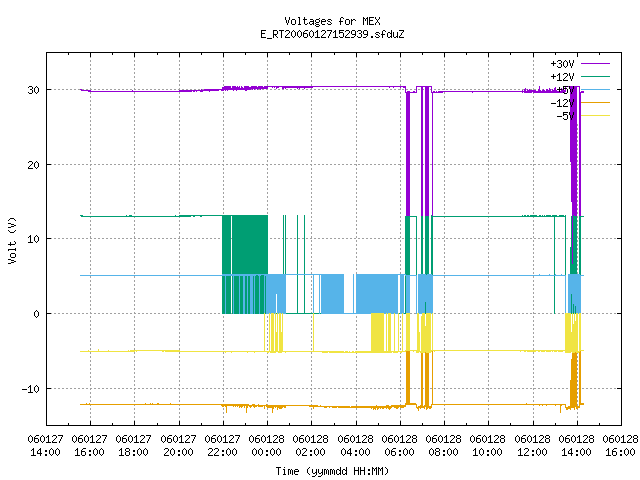Image resolution: width=640 pixels, height=480 pixels.
Task: Click the x-axis tick 060128 10:00
Action: [x=488, y=445]
